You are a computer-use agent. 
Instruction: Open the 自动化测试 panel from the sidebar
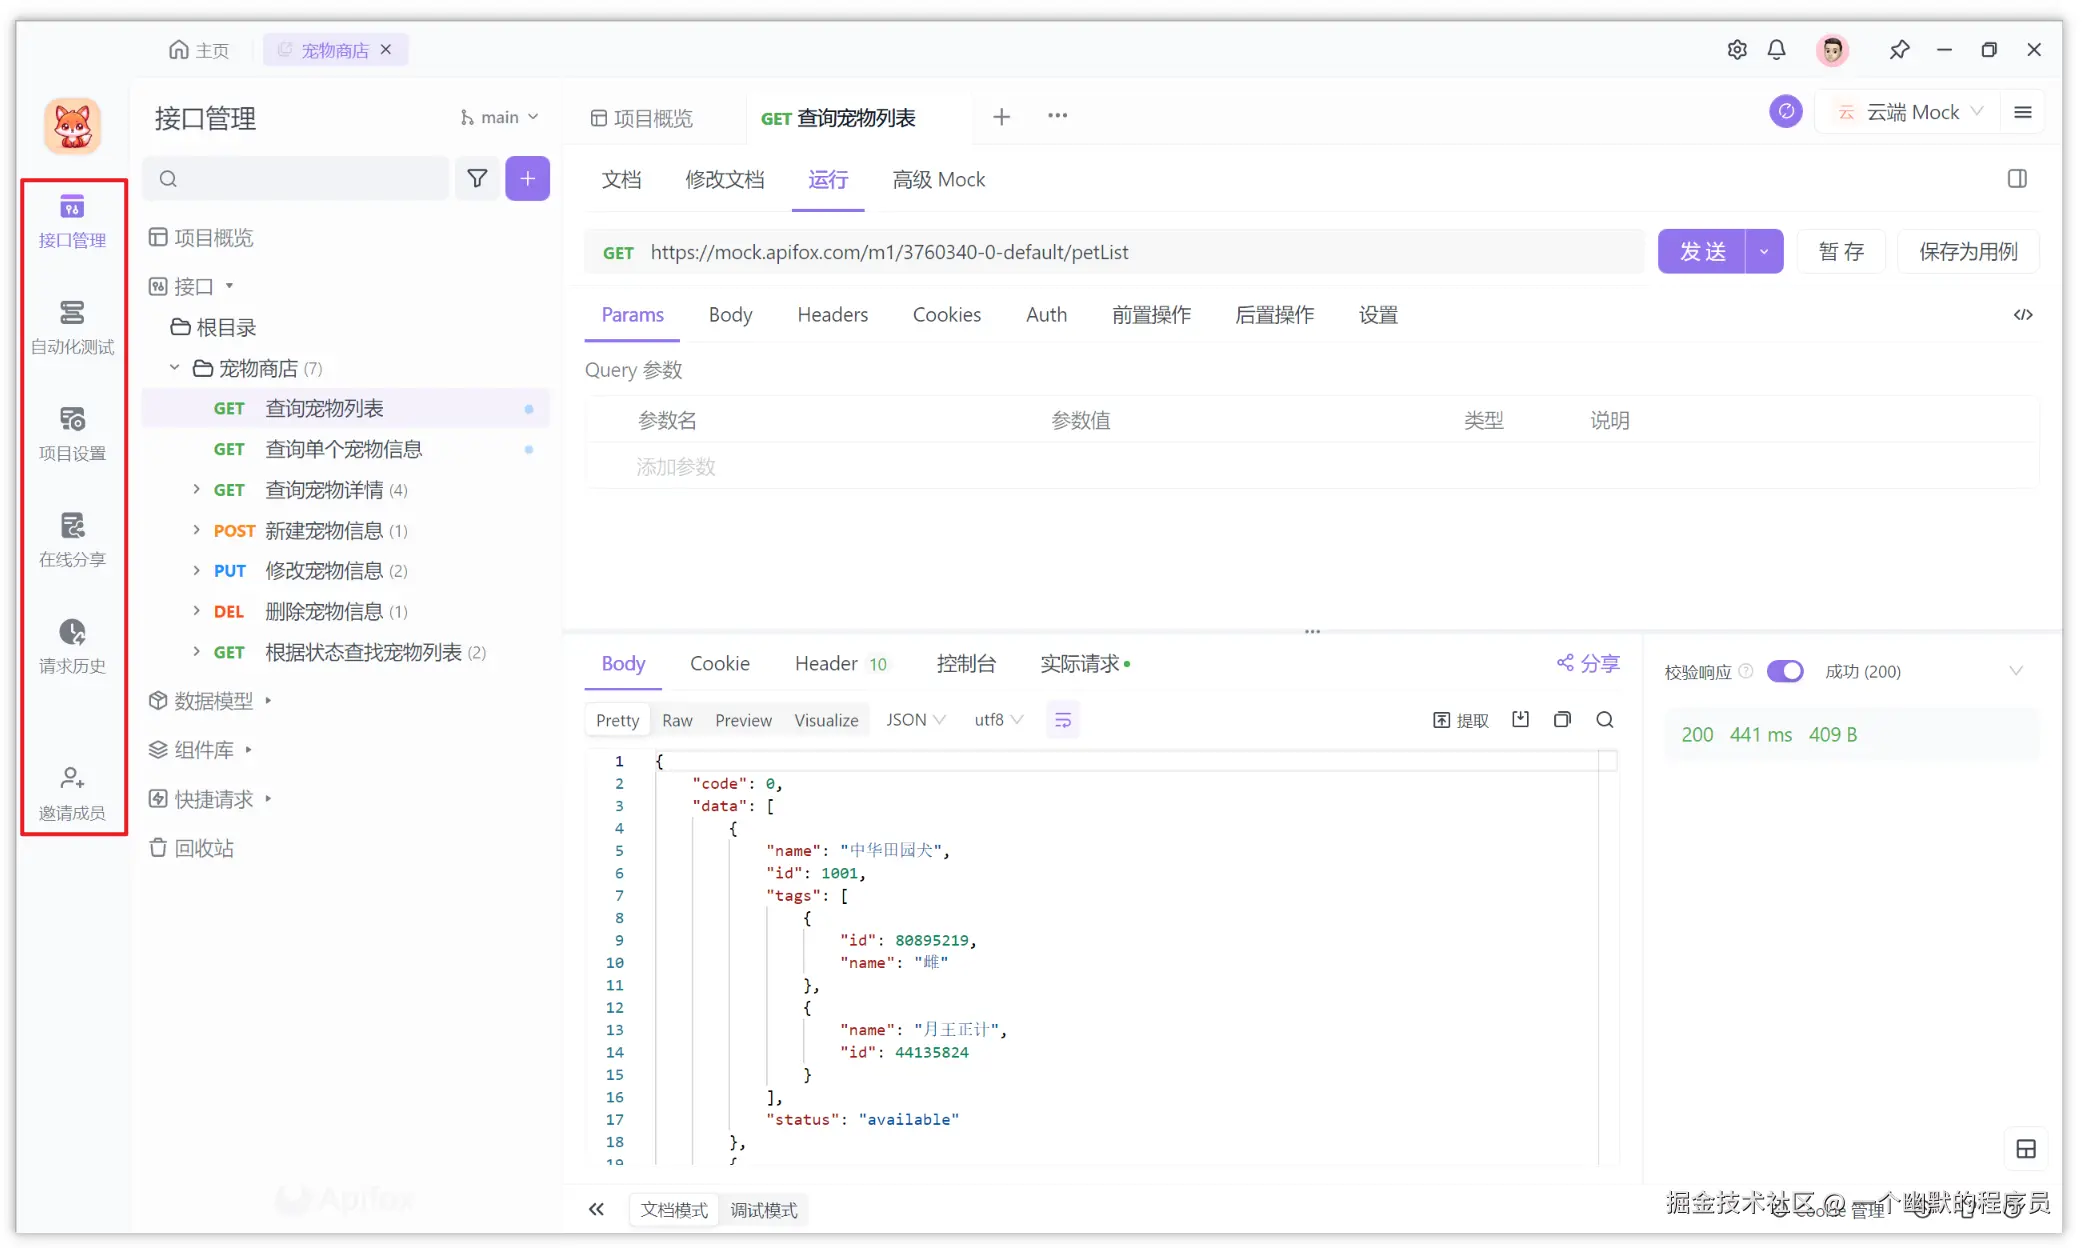point(71,328)
